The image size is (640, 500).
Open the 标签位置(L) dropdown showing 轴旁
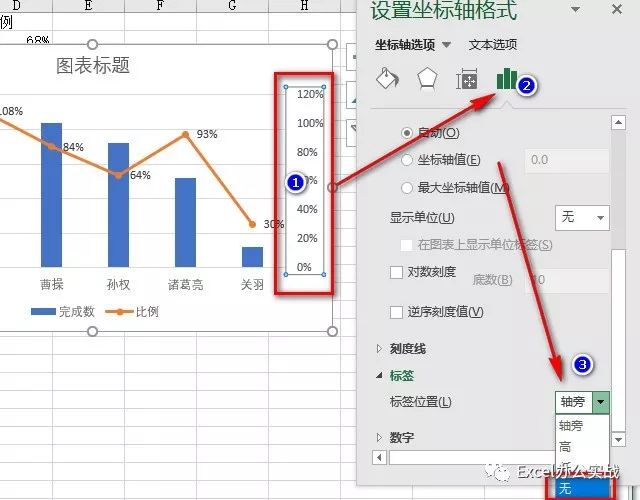tap(582, 402)
